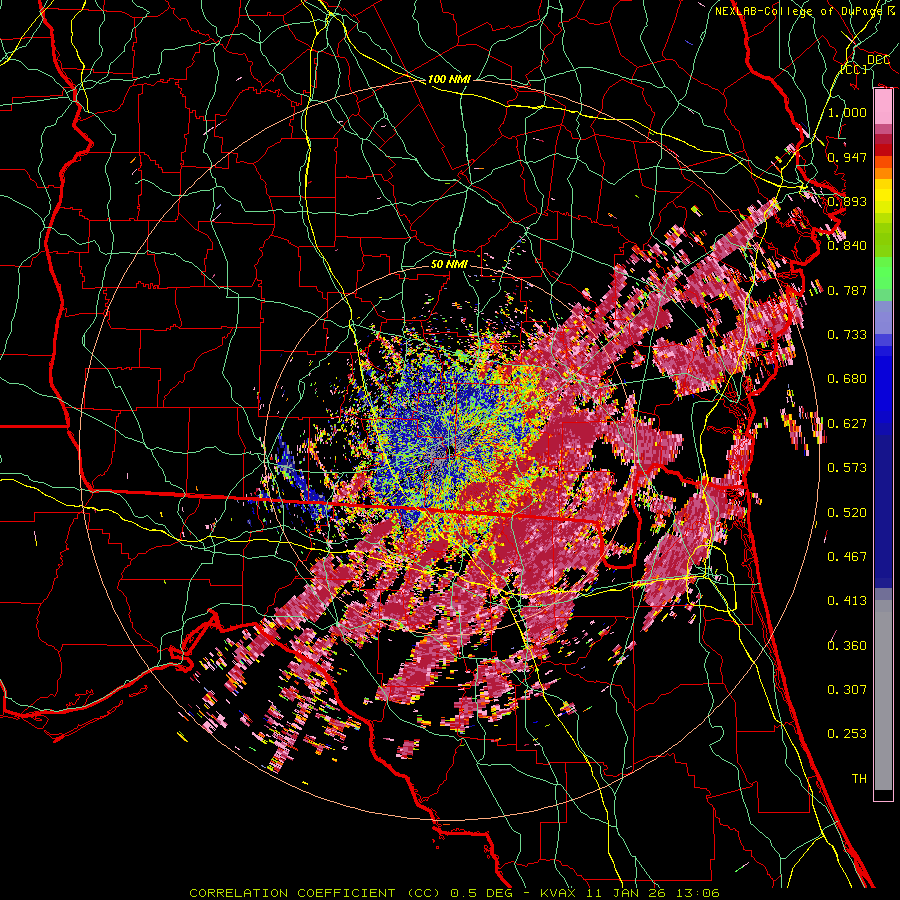Click the 0.680 scale value

[847, 379]
